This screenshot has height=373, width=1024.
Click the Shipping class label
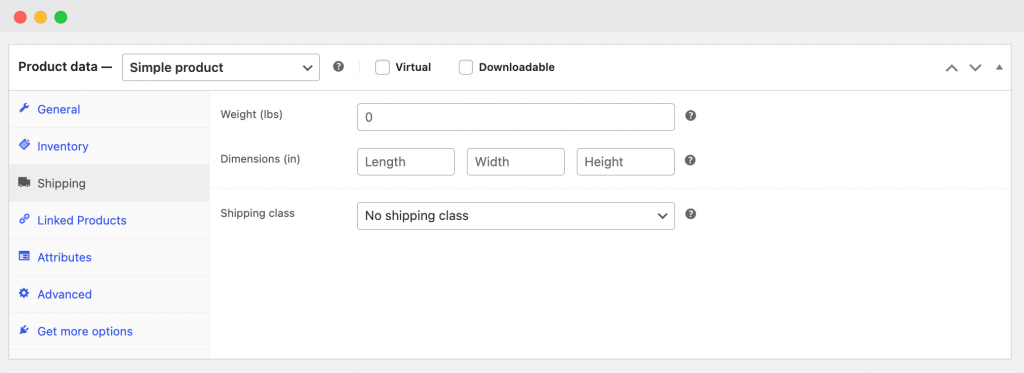click(x=258, y=213)
